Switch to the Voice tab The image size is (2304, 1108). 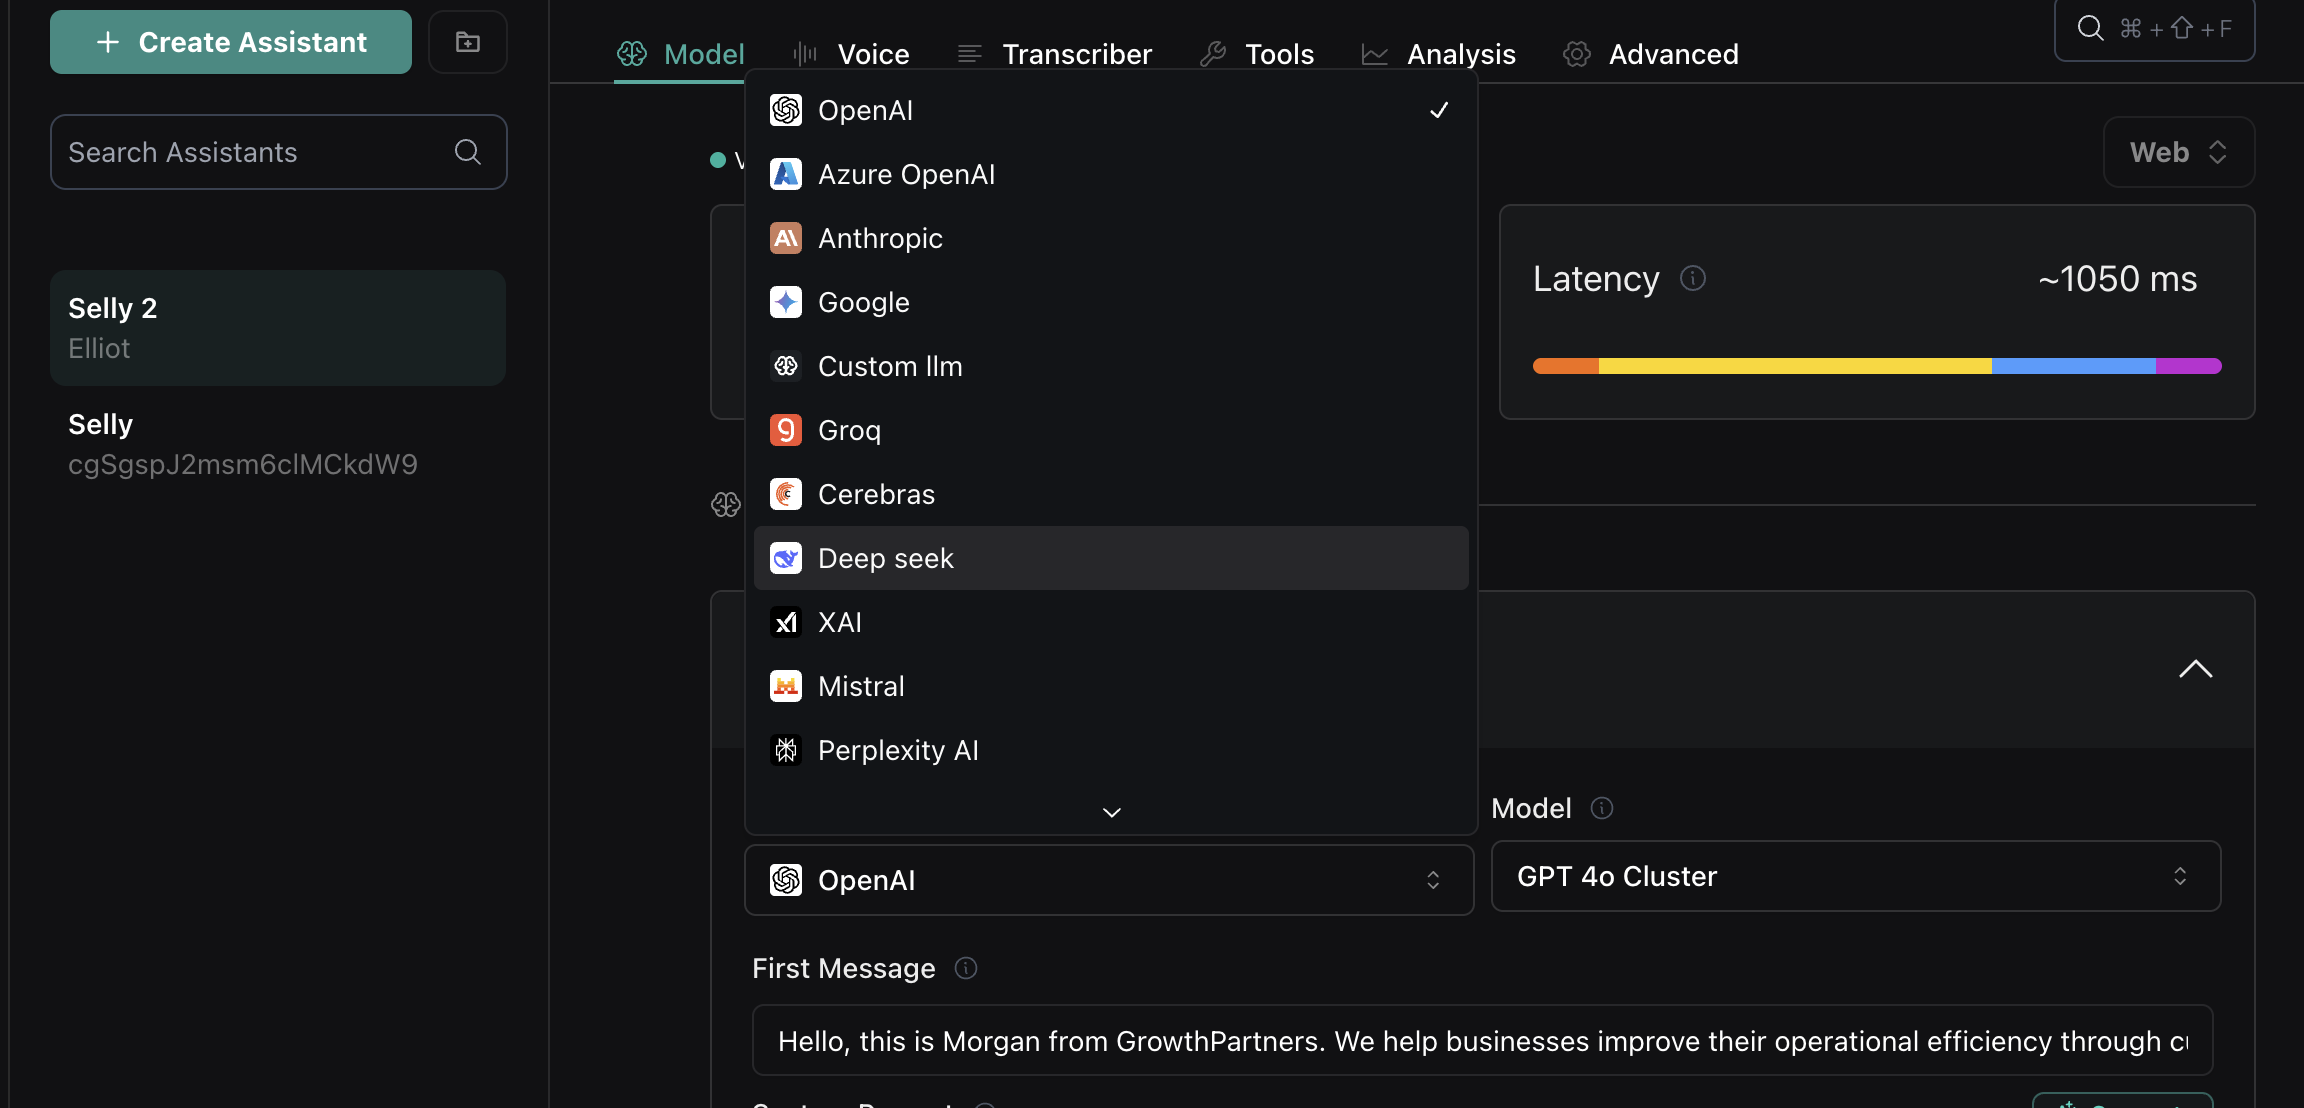[873, 53]
